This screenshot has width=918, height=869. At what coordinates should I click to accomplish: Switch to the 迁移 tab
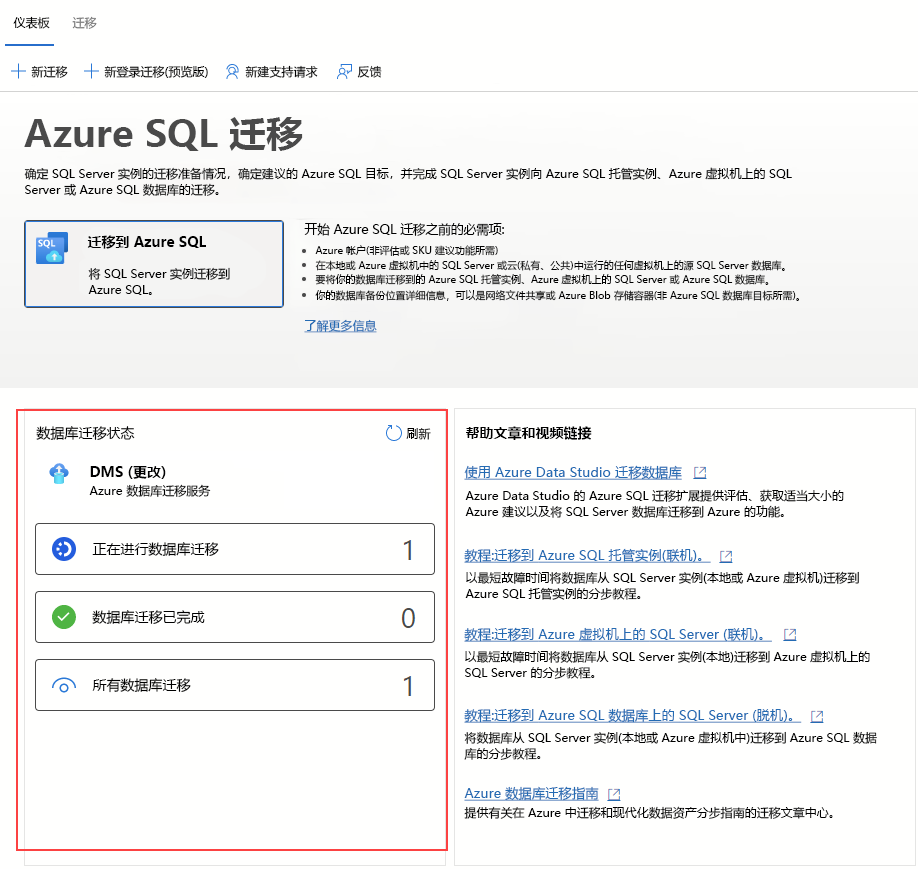[x=83, y=23]
